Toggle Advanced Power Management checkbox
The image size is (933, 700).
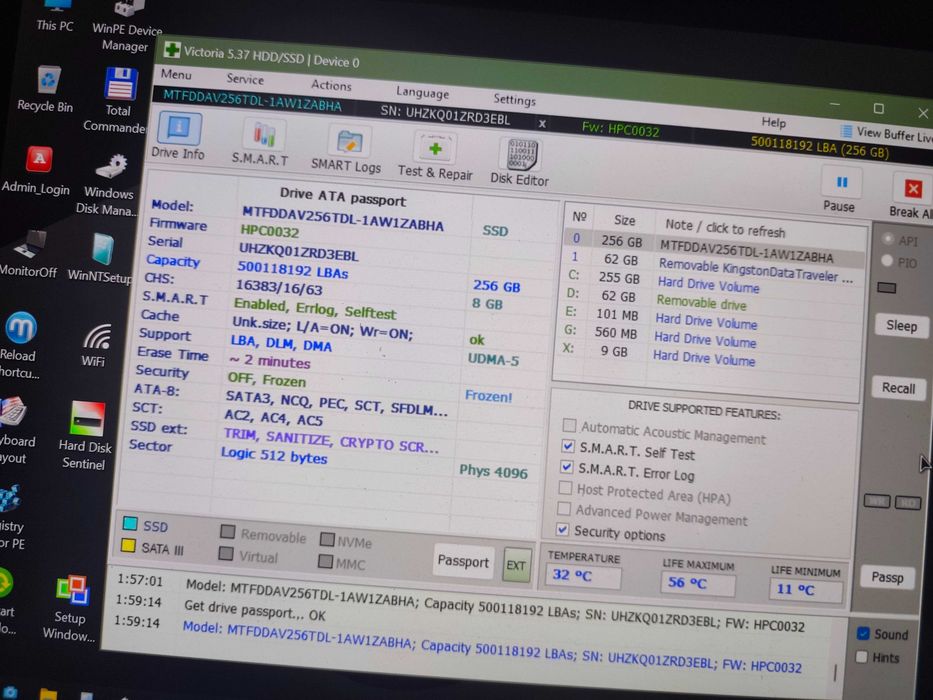coord(563,509)
